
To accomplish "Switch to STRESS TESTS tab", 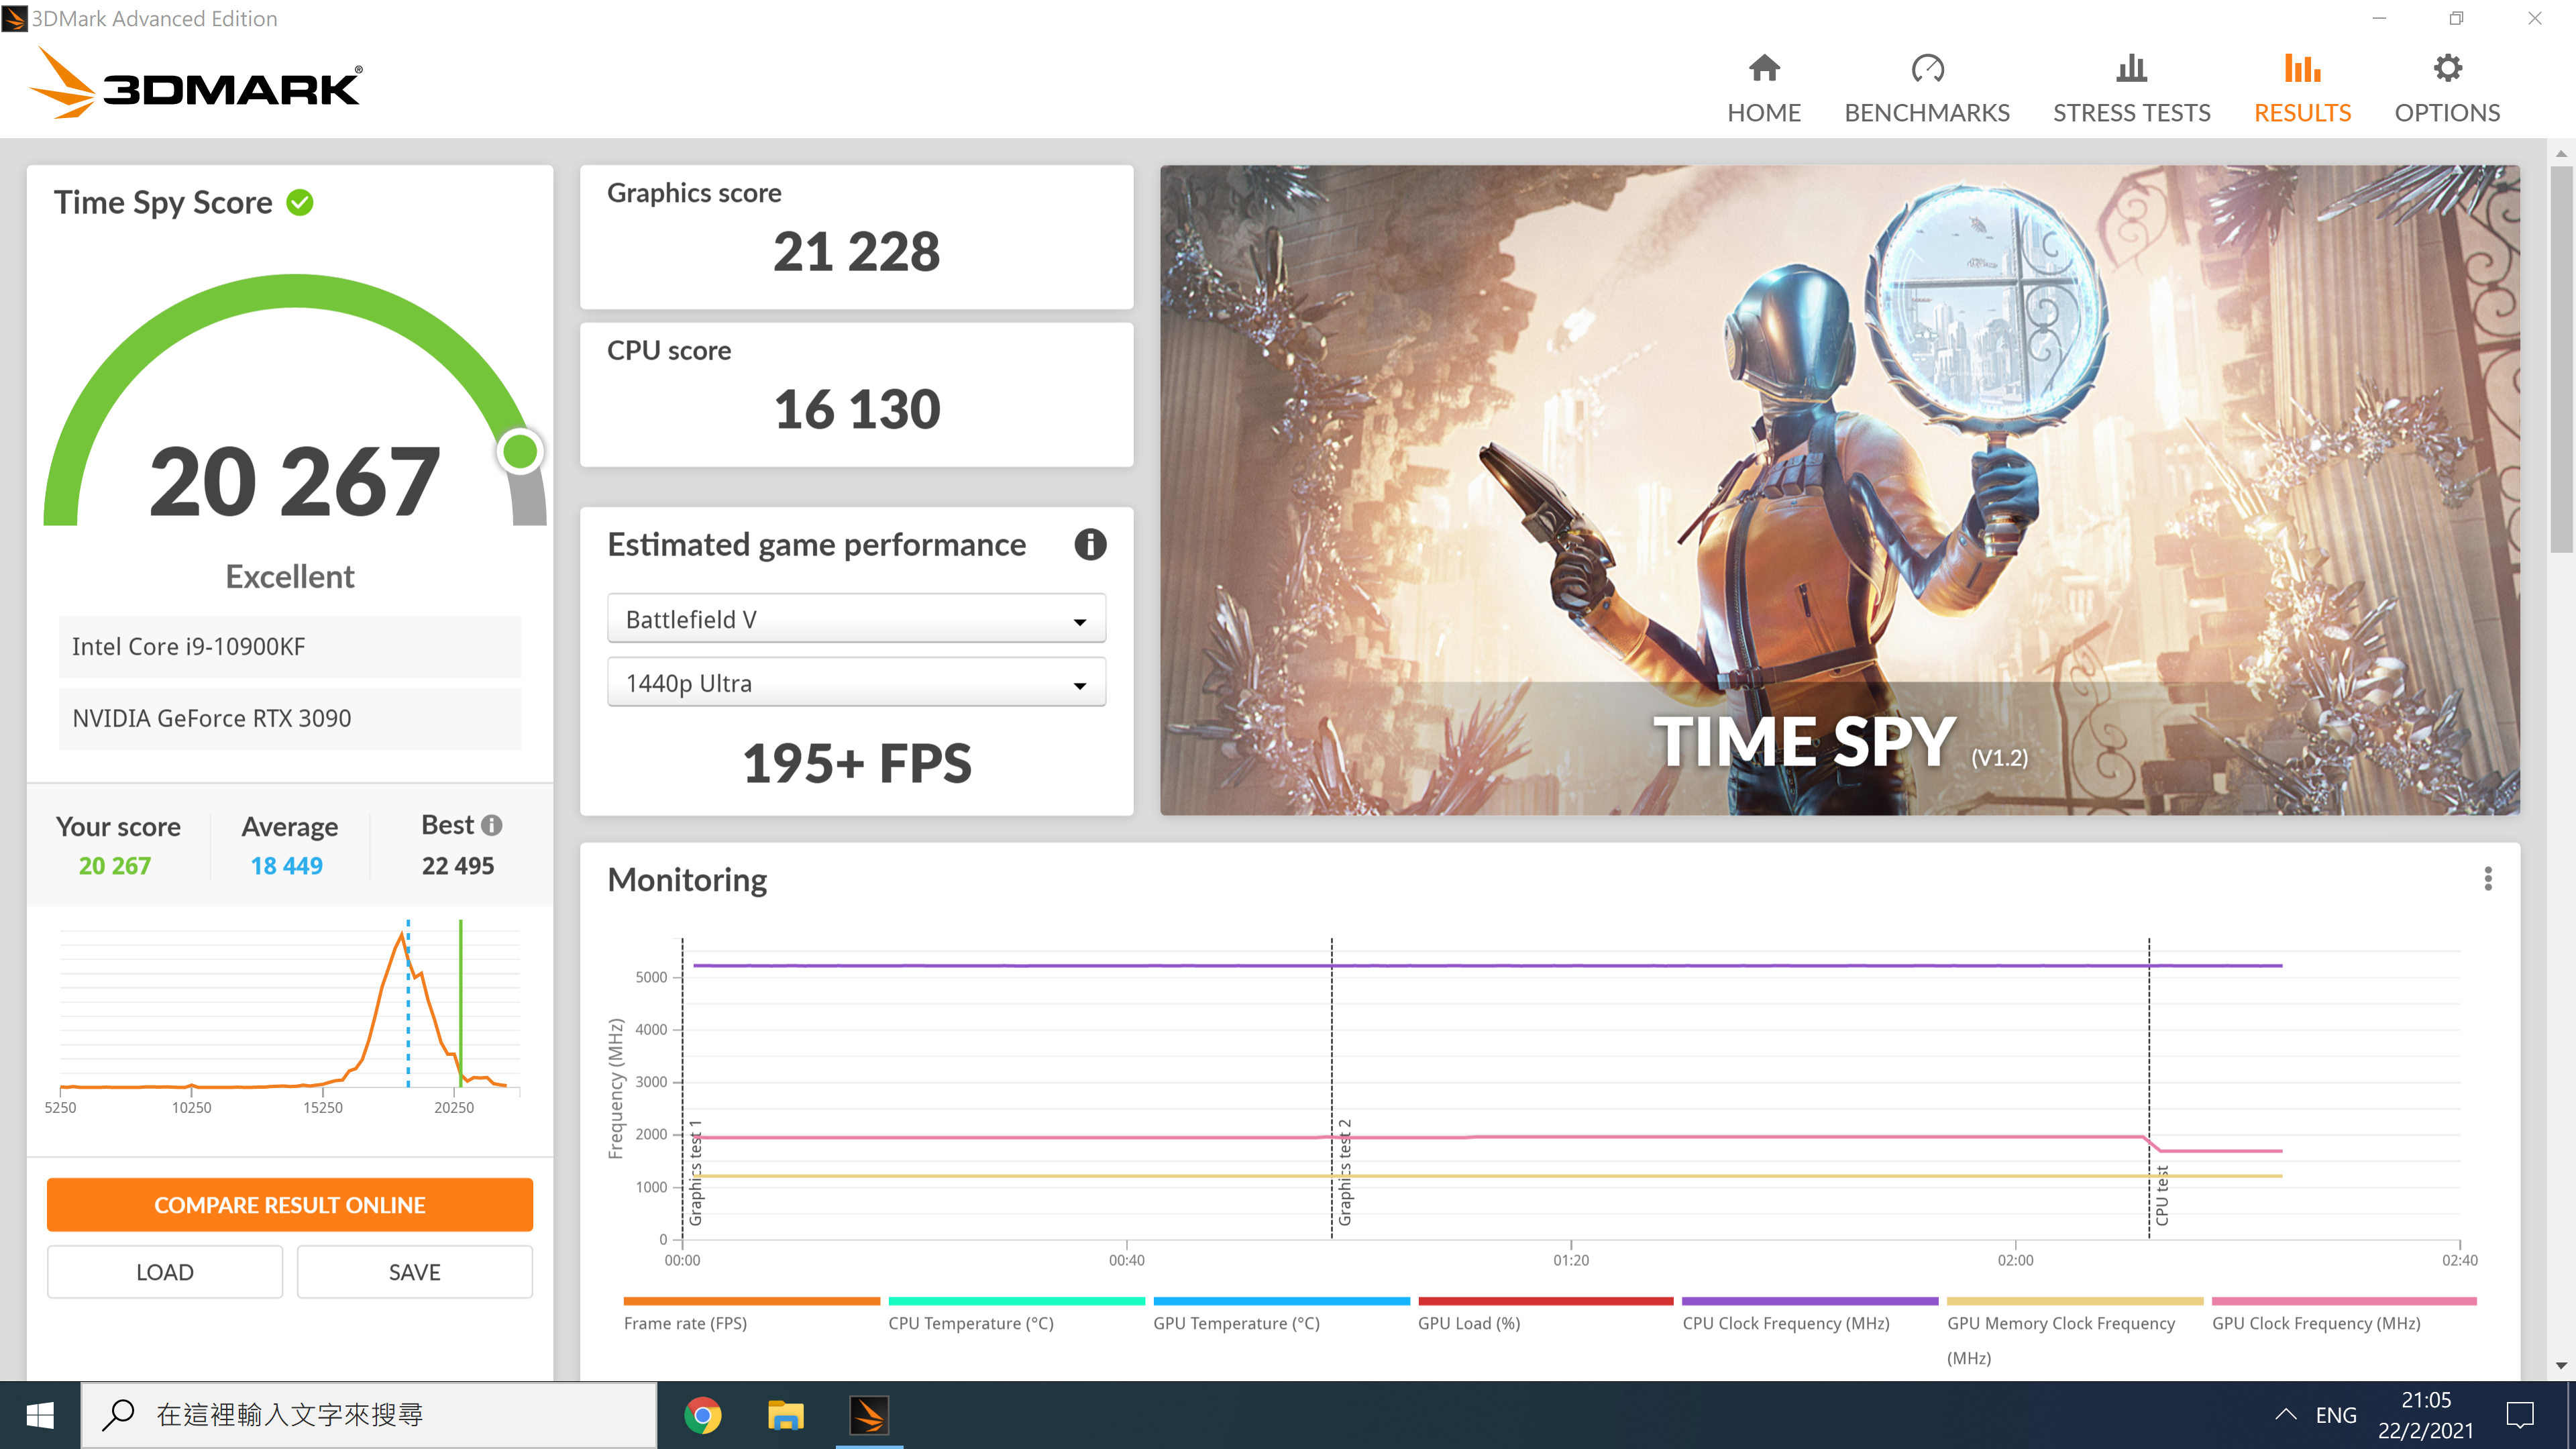I will (2132, 89).
